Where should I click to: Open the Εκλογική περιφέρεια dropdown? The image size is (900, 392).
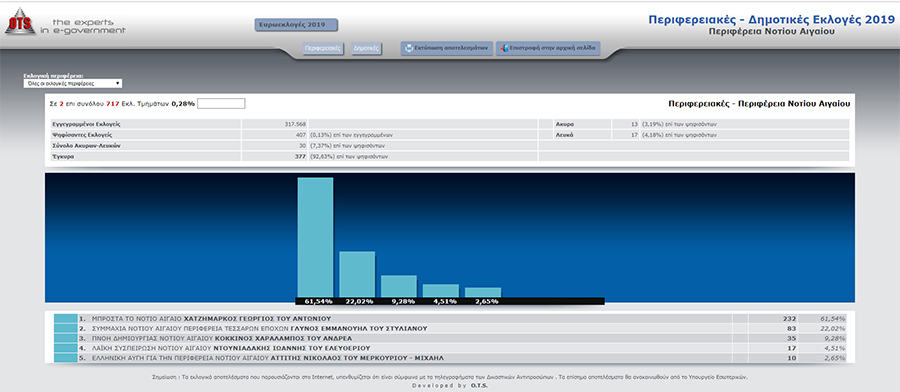click(x=73, y=84)
